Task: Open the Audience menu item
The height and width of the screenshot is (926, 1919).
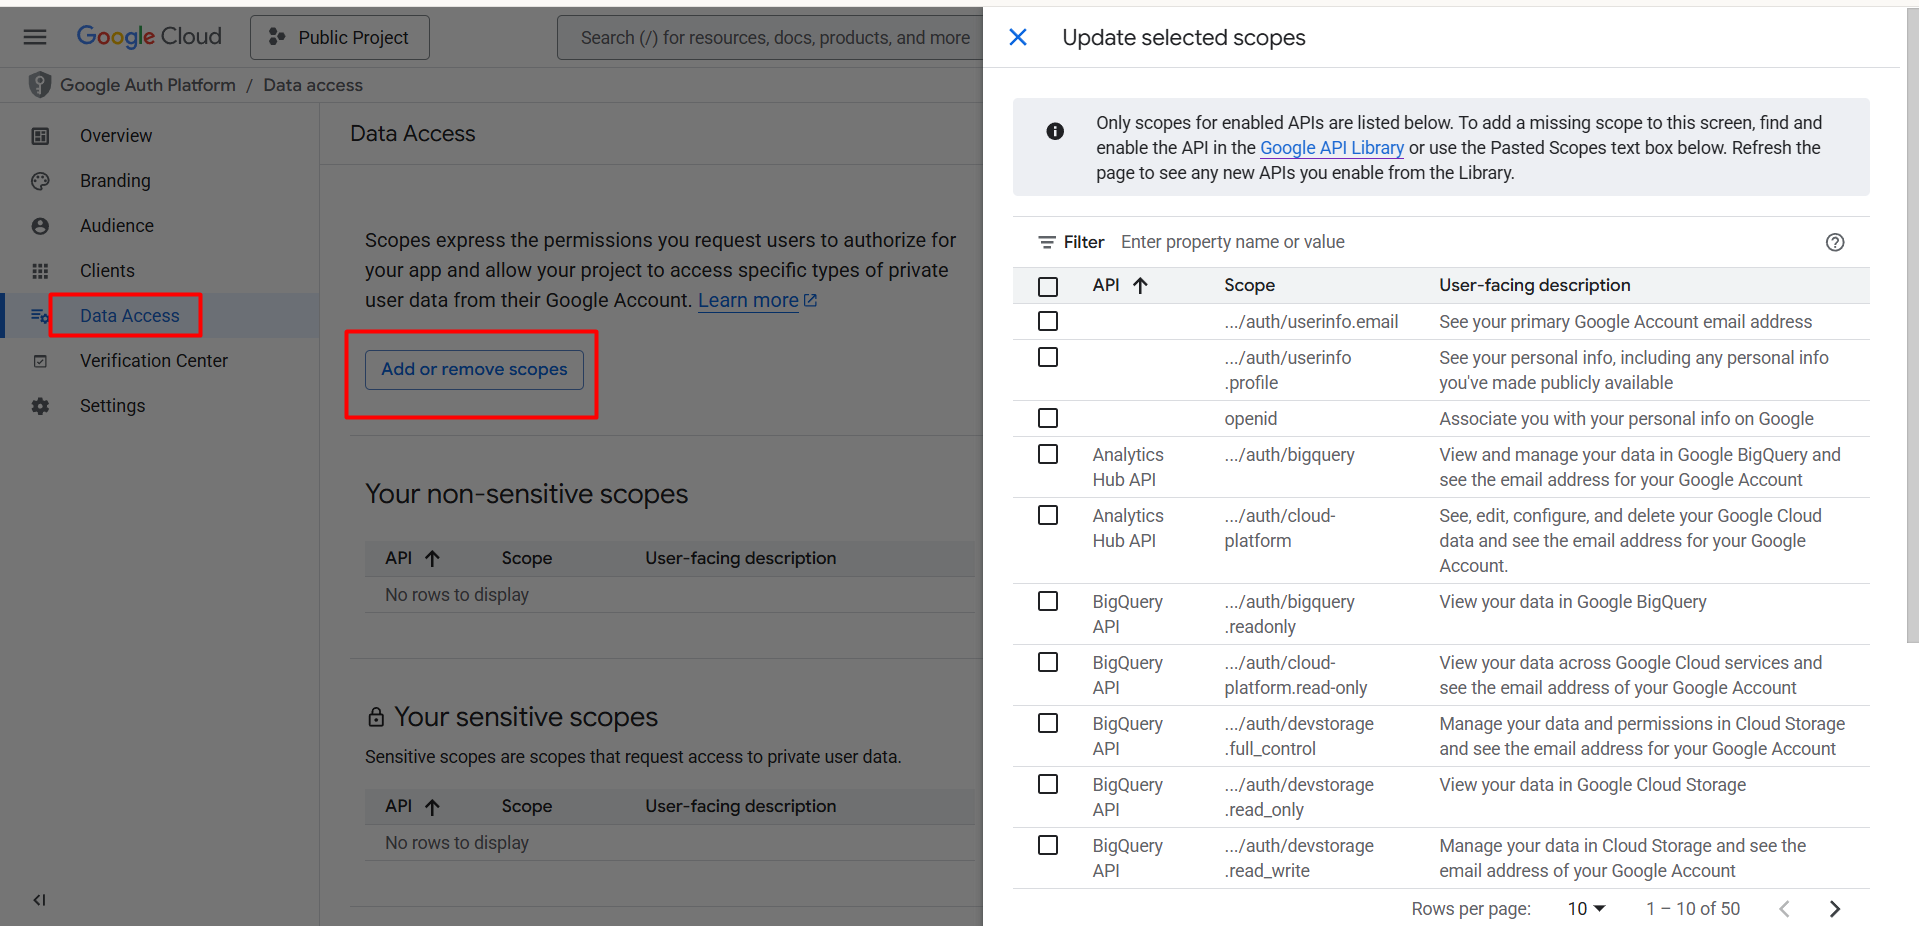Action: tap(117, 226)
